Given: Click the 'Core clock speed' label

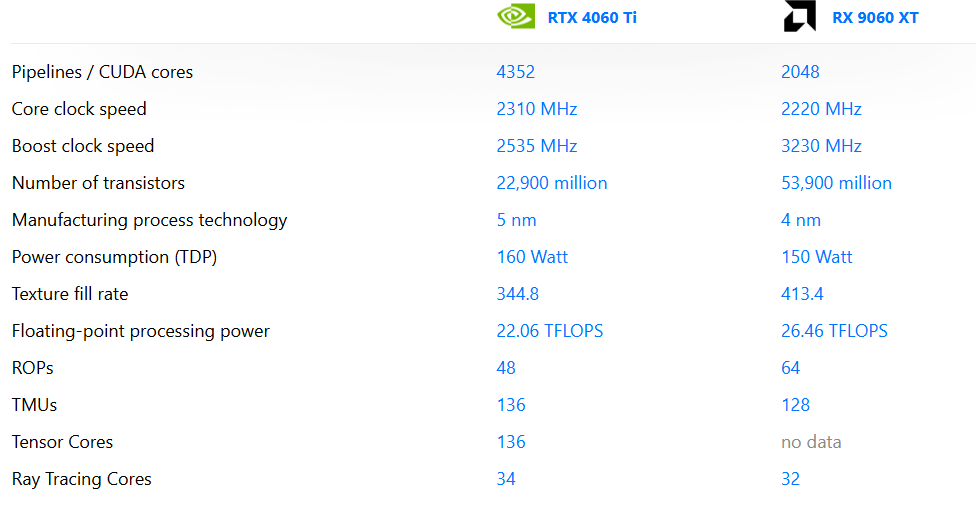Looking at the screenshot, I should coord(79,109).
